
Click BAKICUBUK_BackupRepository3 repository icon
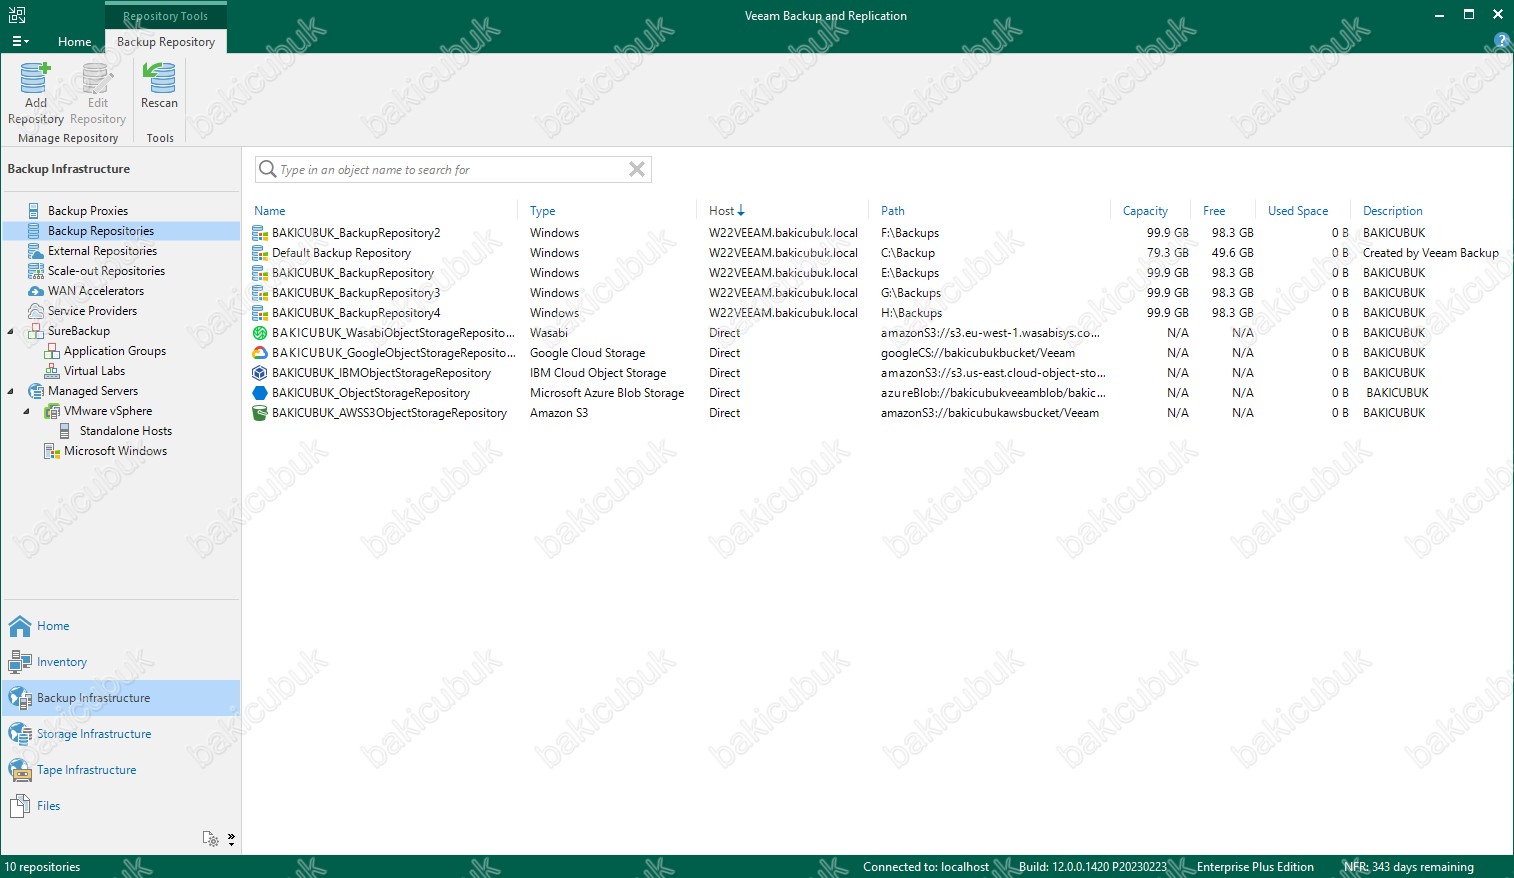tap(260, 293)
